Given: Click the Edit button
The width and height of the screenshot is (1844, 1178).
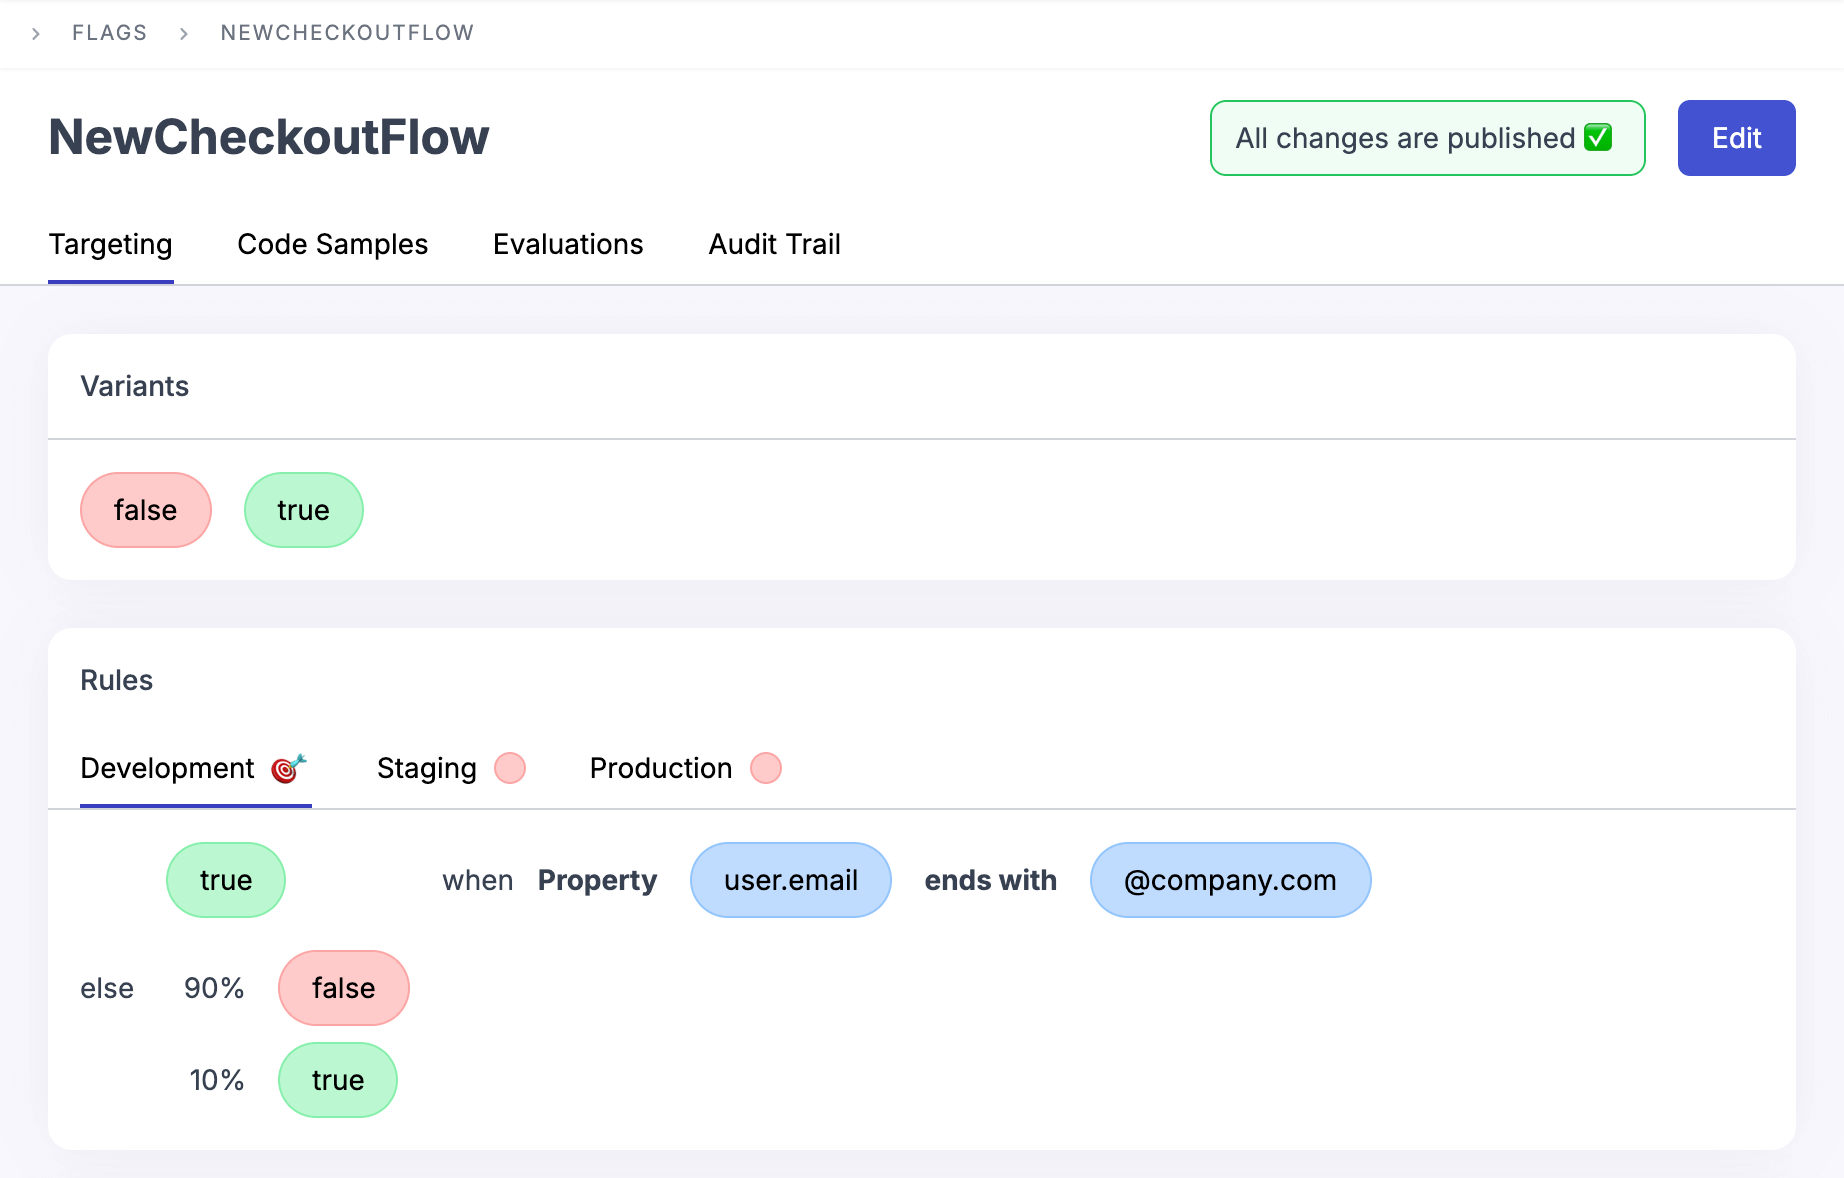Looking at the screenshot, I should coord(1736,138).
